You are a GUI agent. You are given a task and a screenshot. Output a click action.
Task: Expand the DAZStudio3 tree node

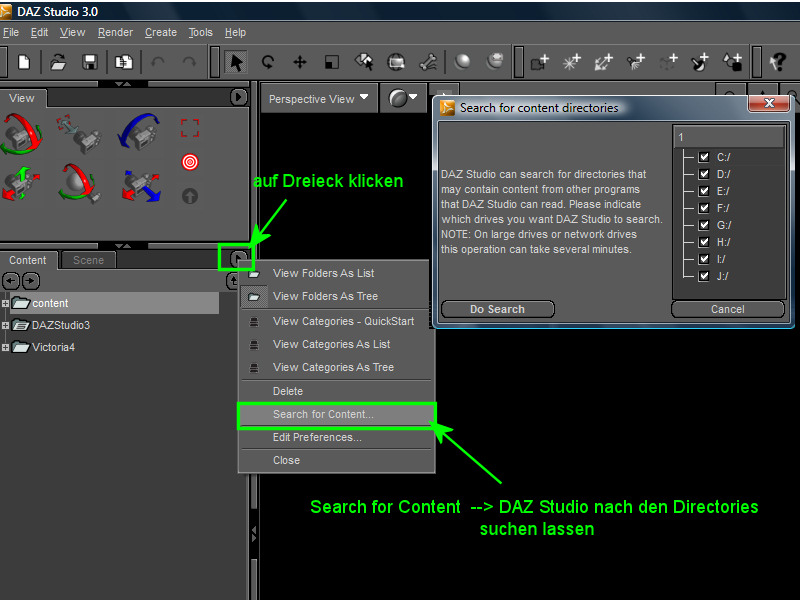[x=5, y=325]
